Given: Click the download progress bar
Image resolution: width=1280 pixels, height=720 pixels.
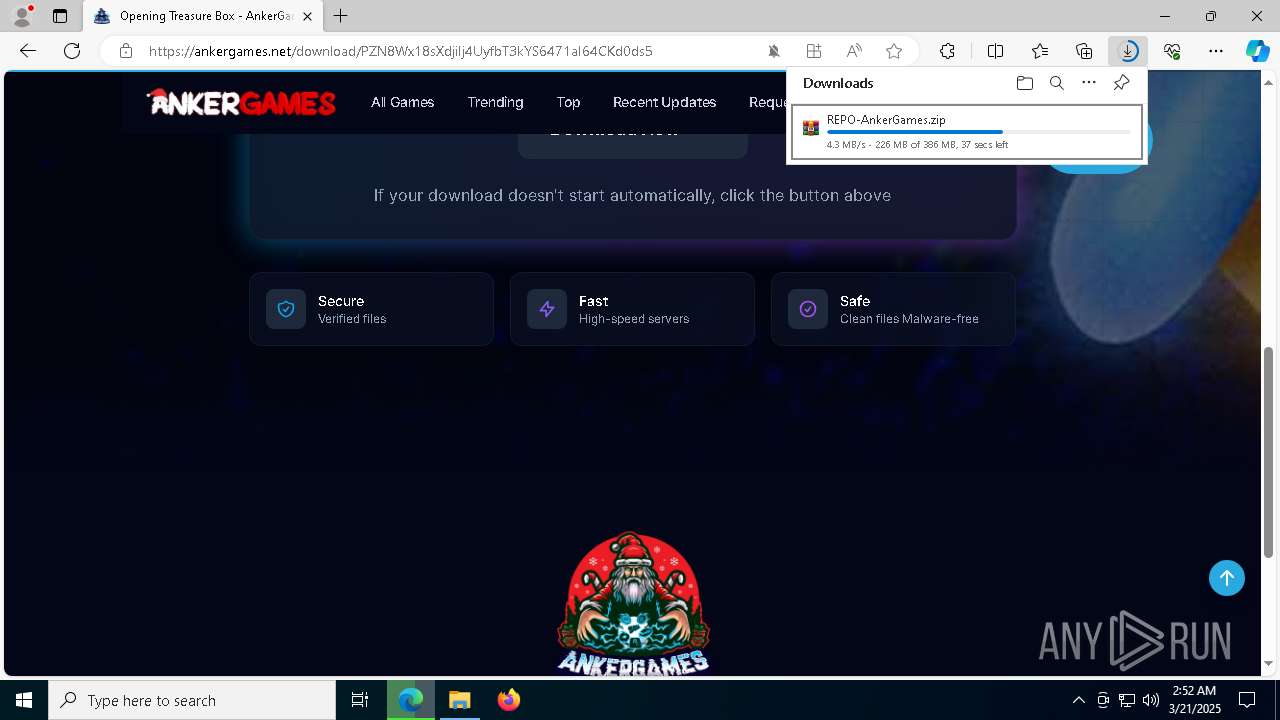Looking at the screenshot, I should (x=978, y=132).
